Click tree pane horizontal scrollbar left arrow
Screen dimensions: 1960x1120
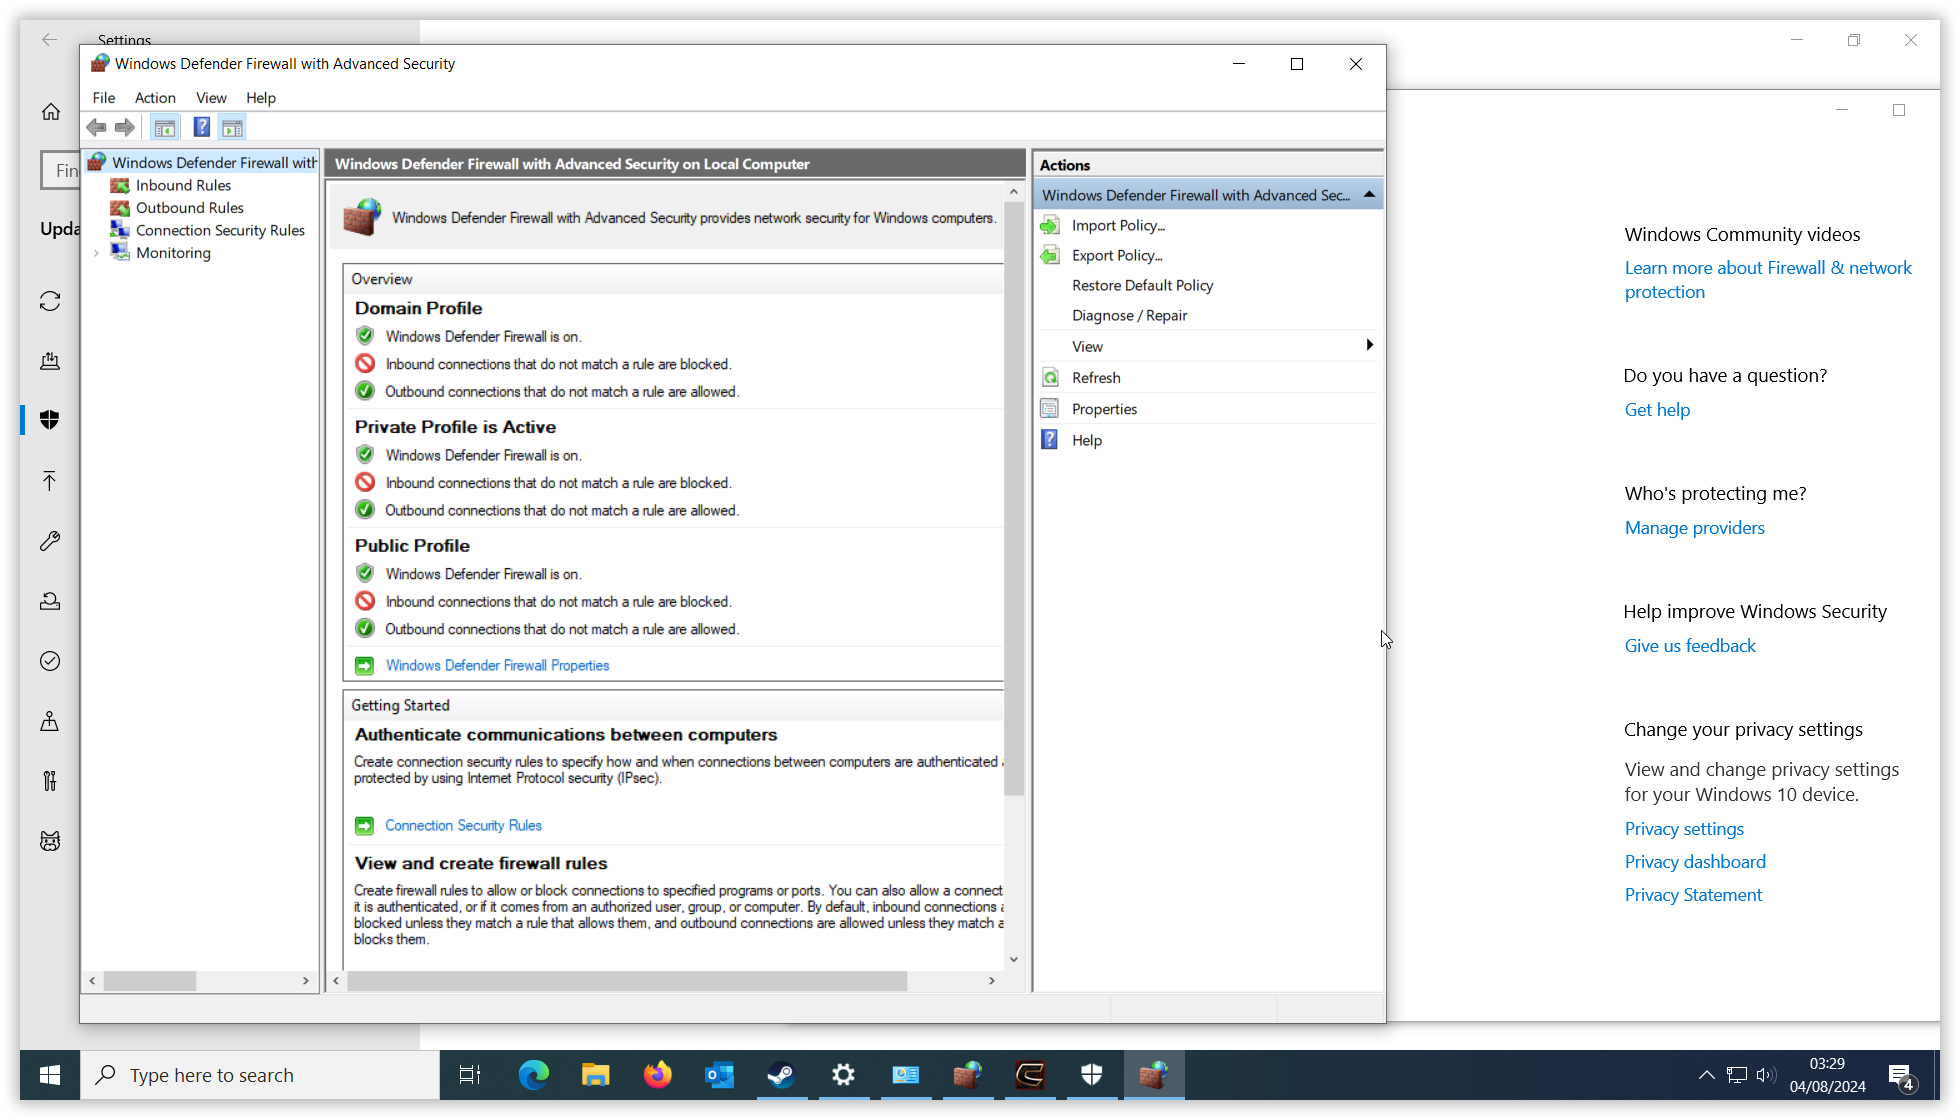coord(93,981)
